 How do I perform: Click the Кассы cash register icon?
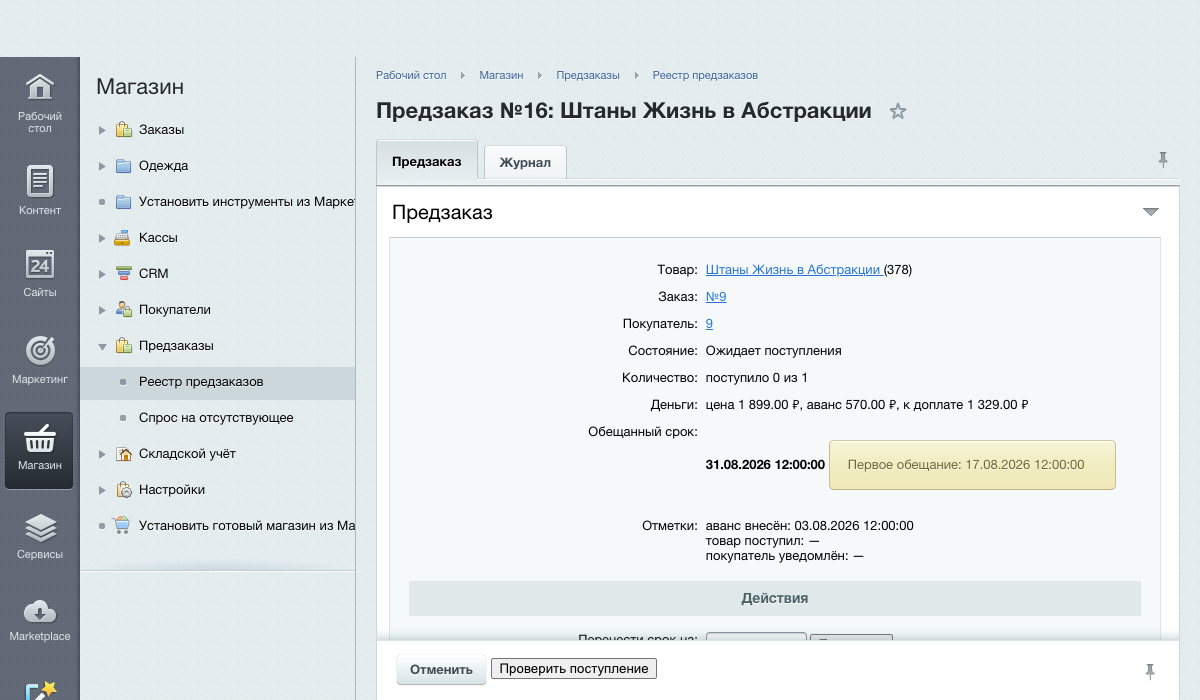[x=123, y=238]
